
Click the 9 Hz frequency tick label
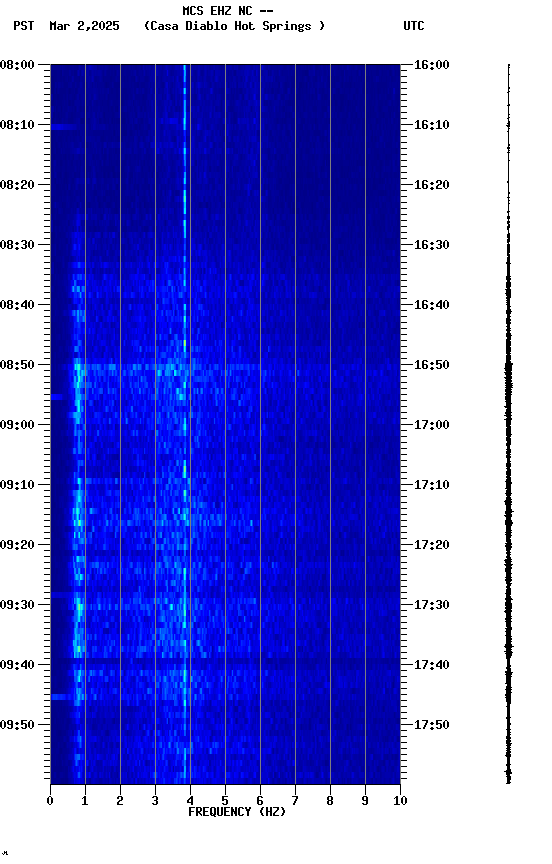[365, 801]
